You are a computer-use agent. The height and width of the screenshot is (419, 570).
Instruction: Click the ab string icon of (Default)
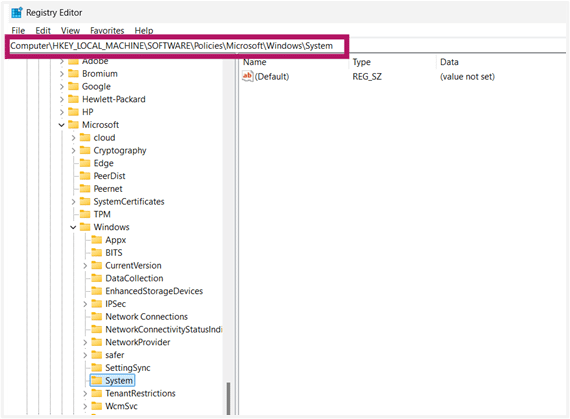pos(247,76)
